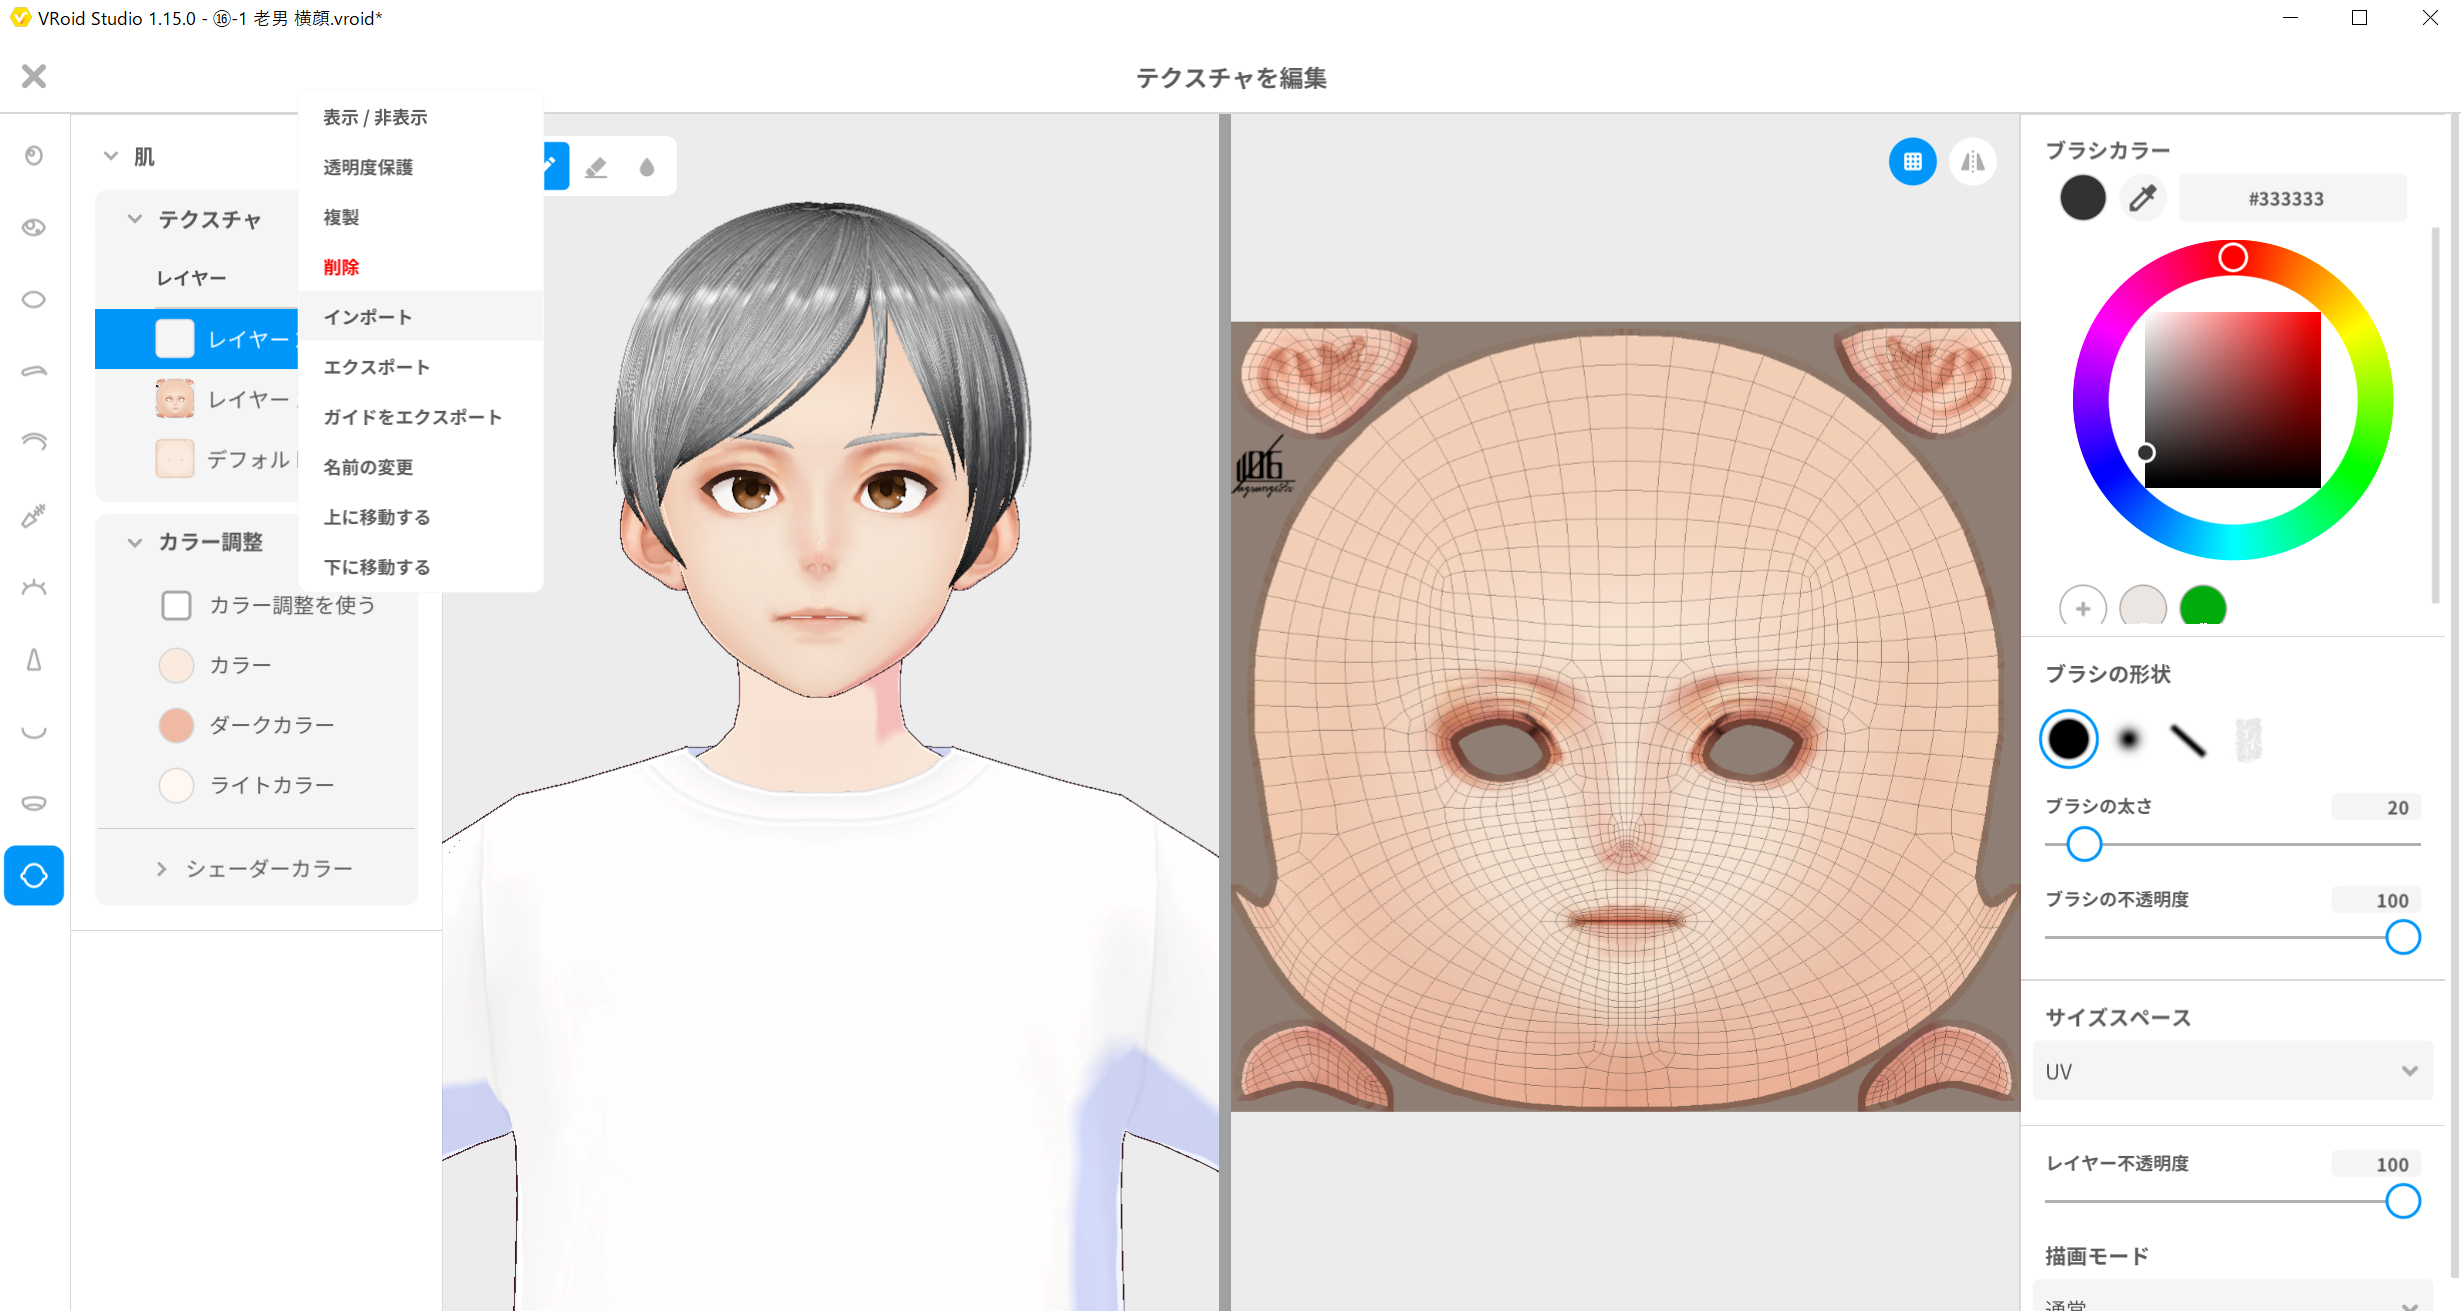Open the サイズスペース UV dropdown
The image size is (2461, 1311).
point(2231,1071)
